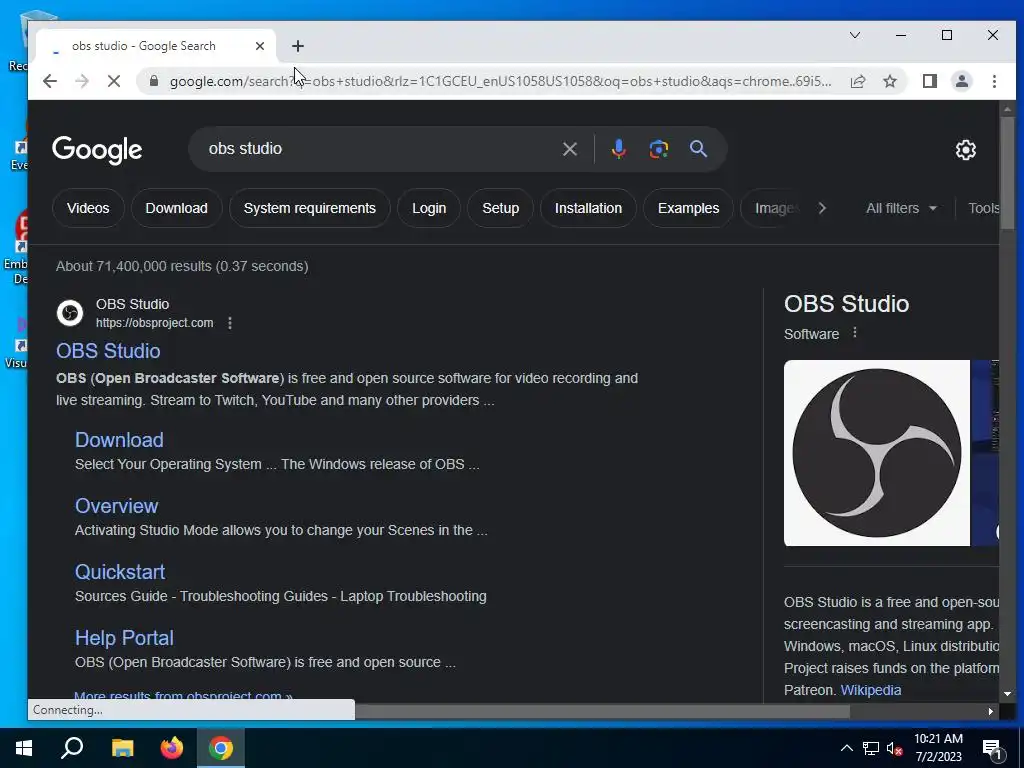
Task: Search by voice microphone icon
Action: click(x=618, y=149)
